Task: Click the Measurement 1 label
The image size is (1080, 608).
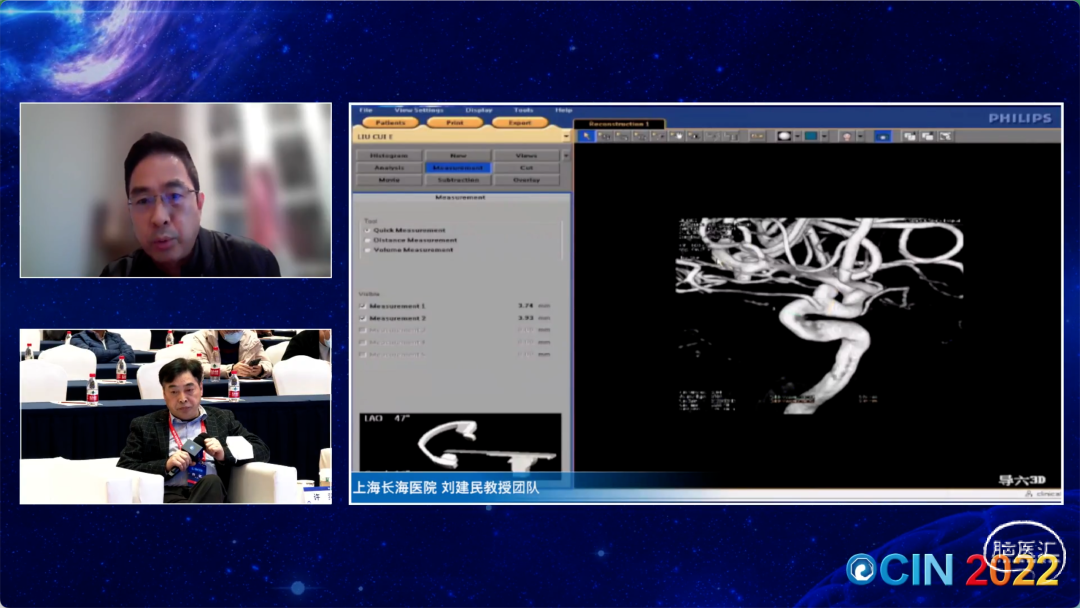Action: [x=397, y=306]
